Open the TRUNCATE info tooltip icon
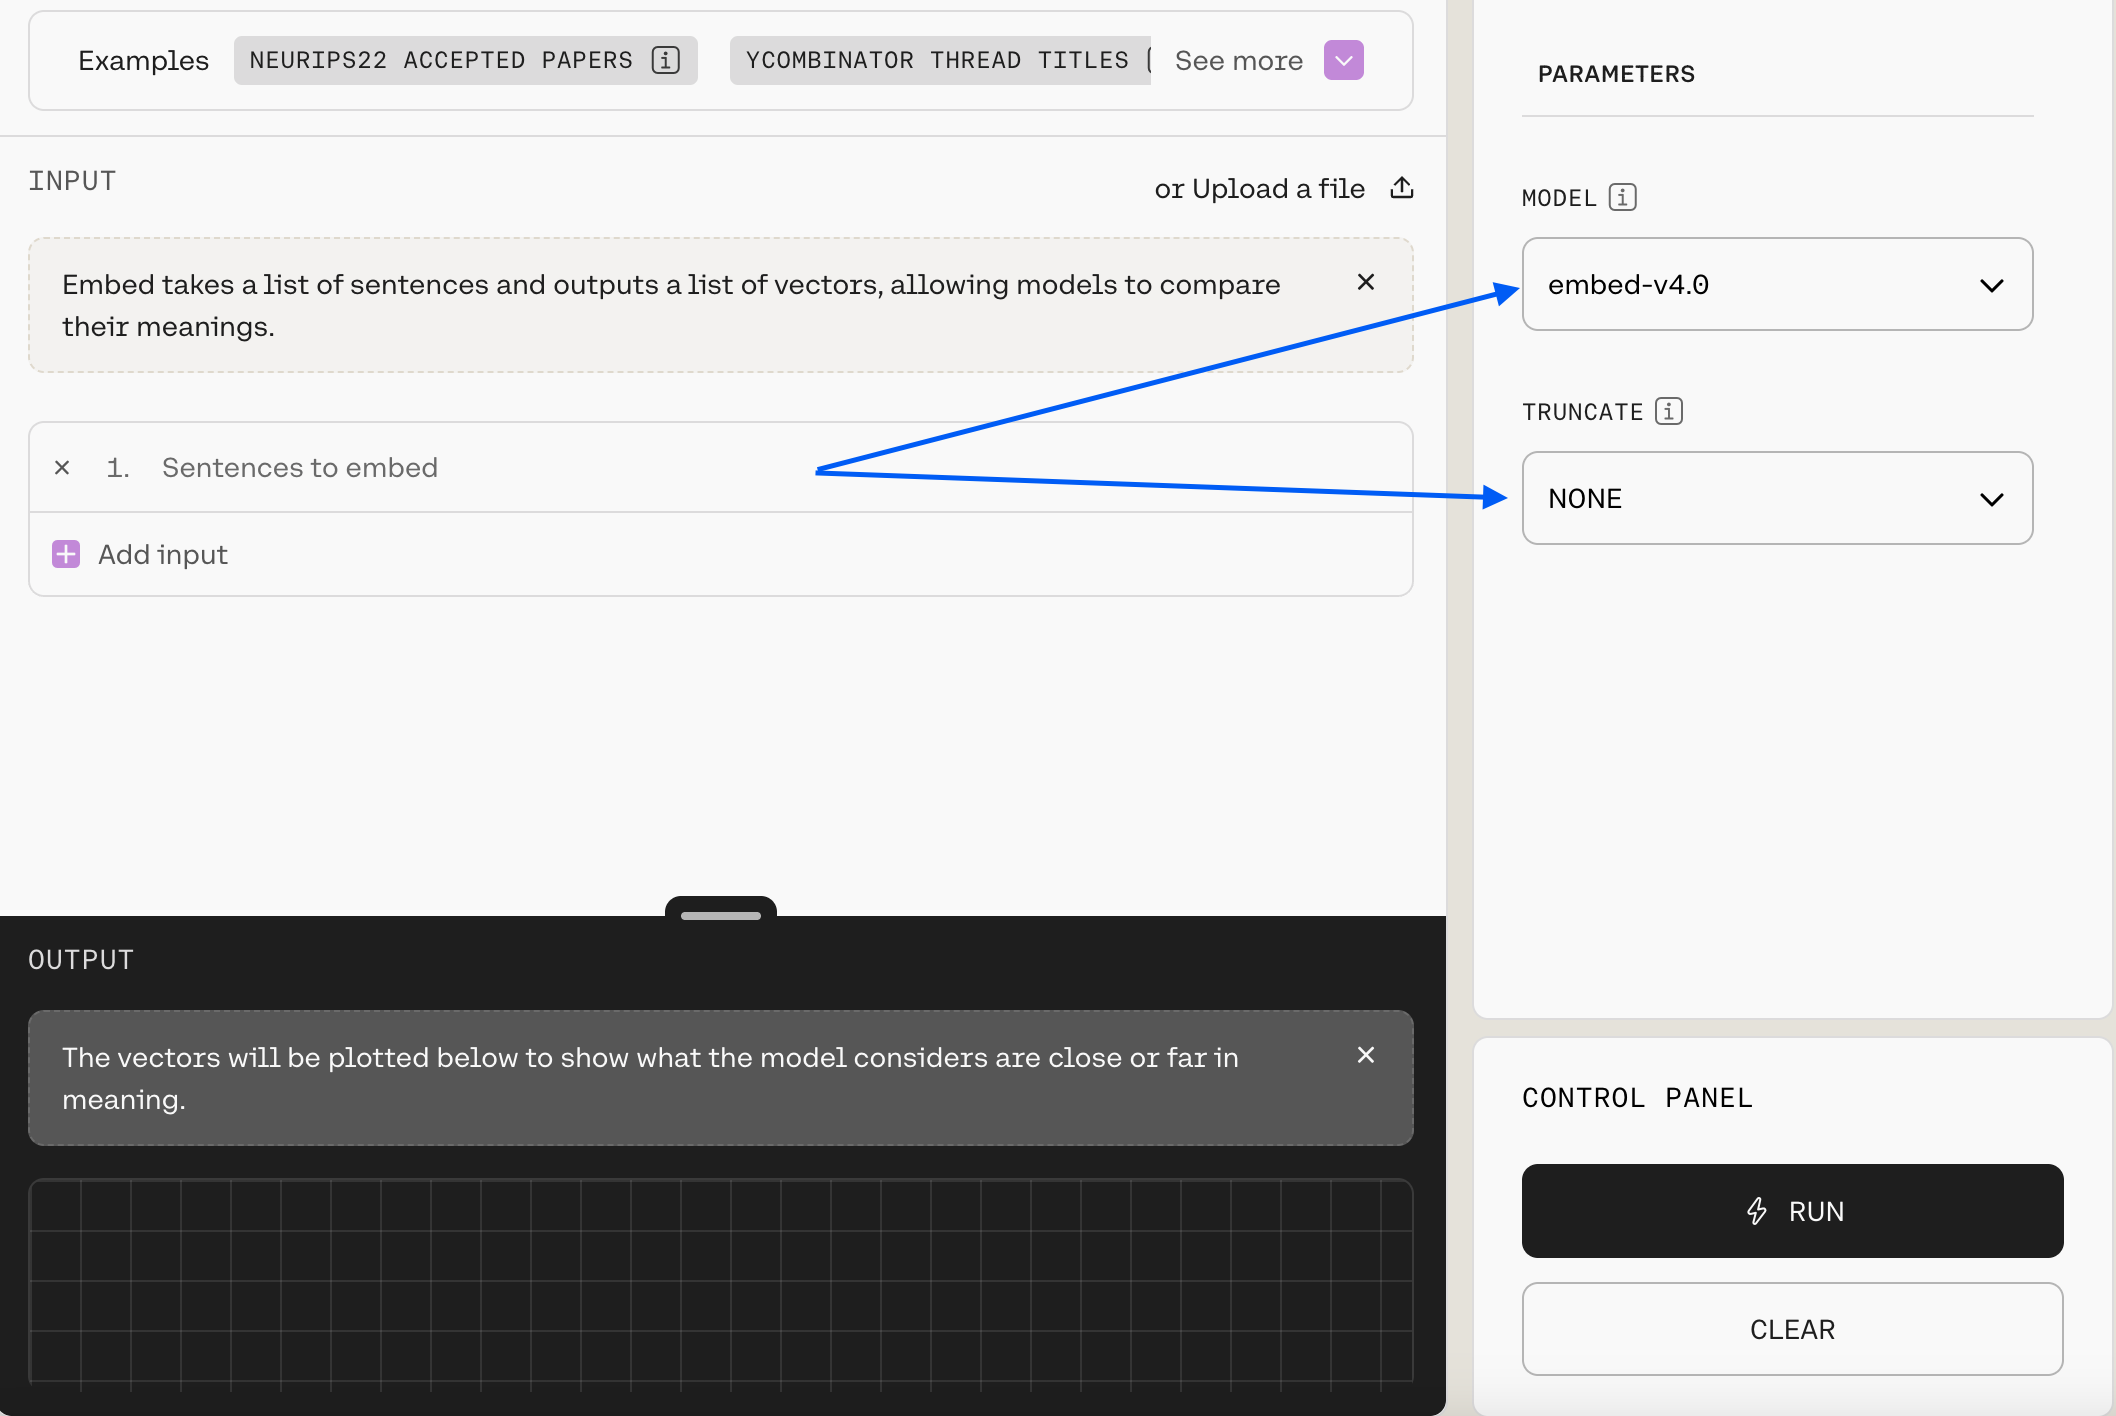Viewport: 2116px width, 1416px height. tap(1668, 411)
